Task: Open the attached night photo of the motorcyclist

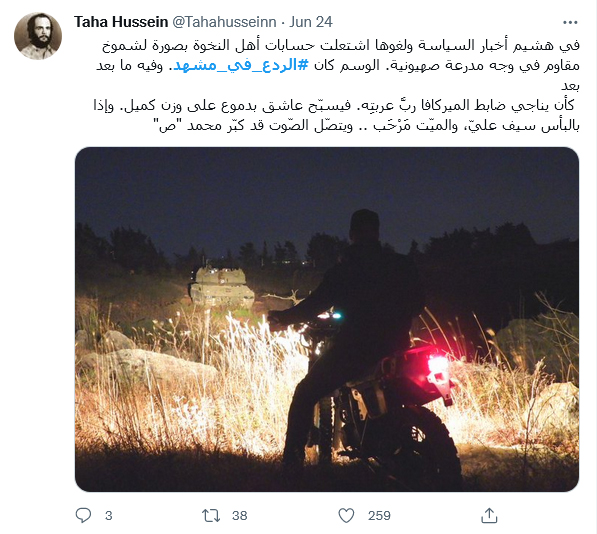Action: click(x=327, y=319)
